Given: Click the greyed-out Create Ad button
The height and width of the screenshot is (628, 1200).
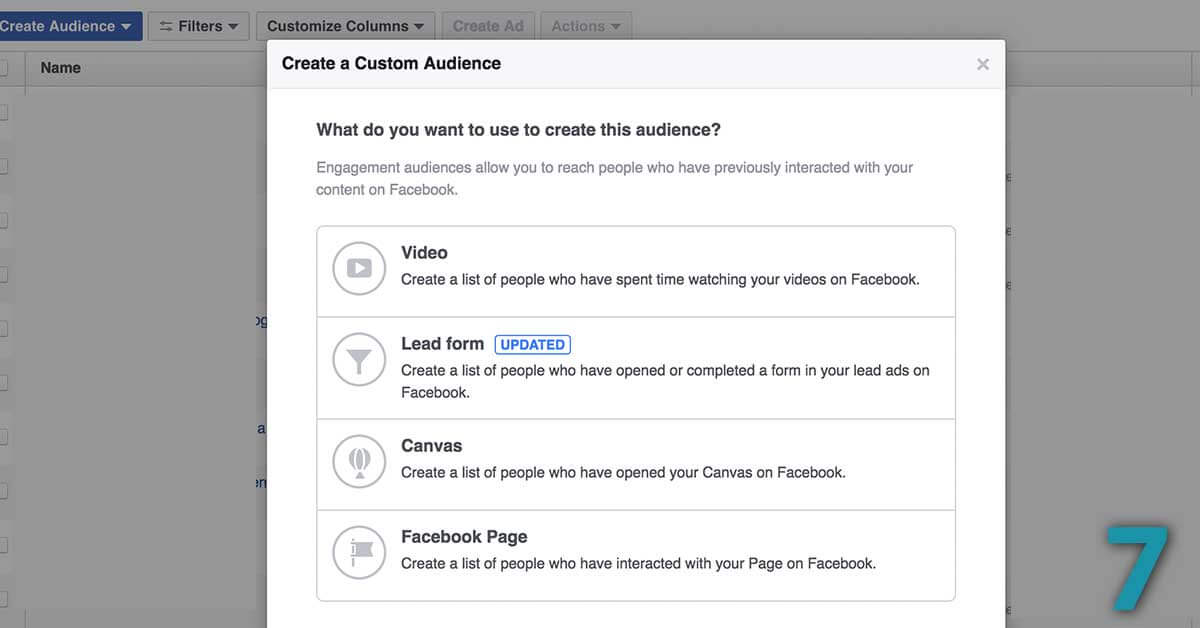Looking at the screenshot, I should [x=488, y=26].
